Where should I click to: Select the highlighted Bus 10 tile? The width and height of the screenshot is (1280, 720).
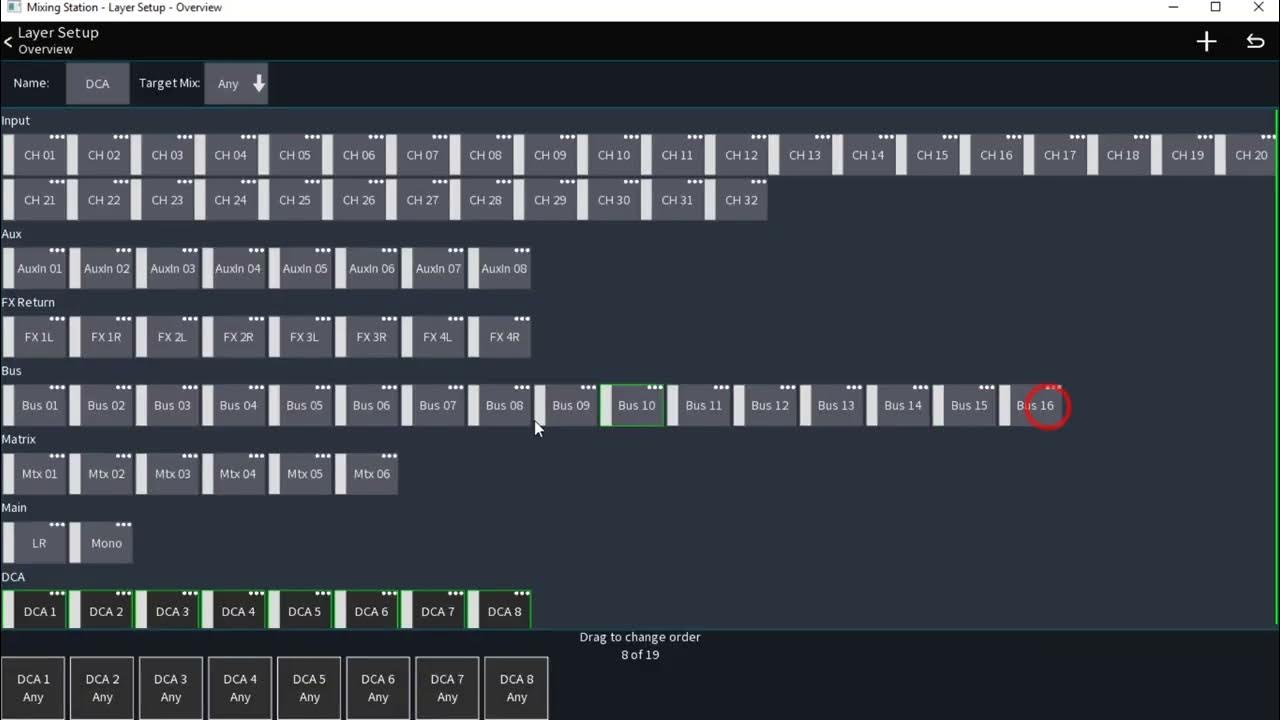point(633,405)
